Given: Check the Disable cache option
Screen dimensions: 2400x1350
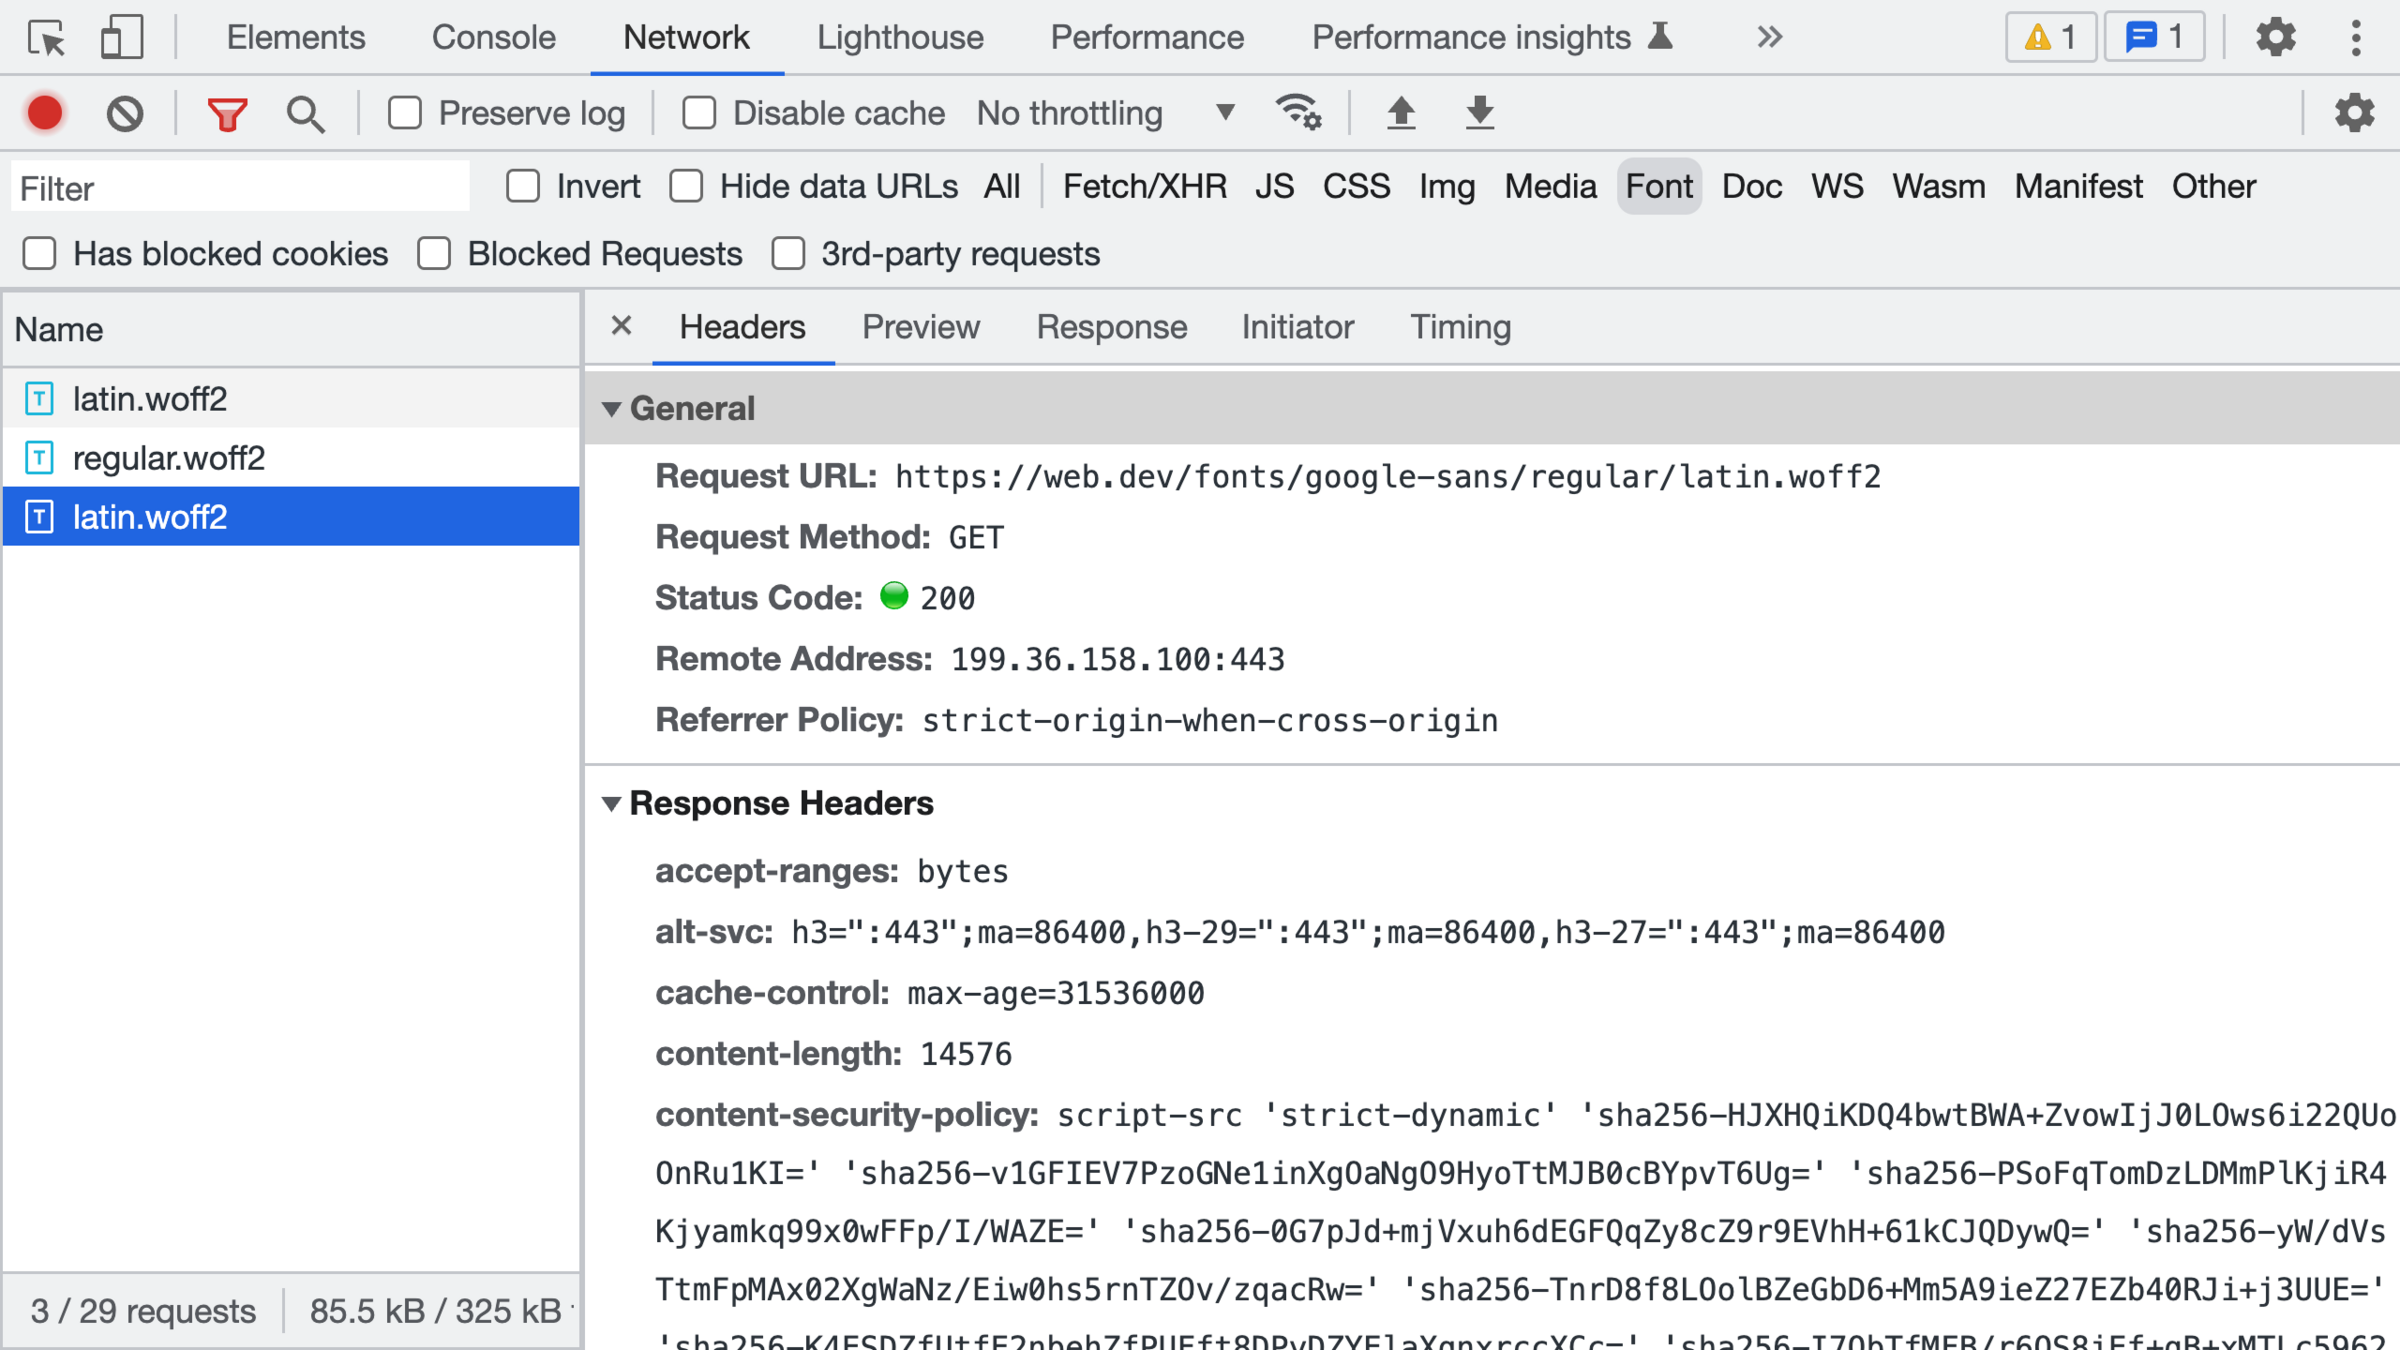Looking at the screenshot, I should click(699, 113).
